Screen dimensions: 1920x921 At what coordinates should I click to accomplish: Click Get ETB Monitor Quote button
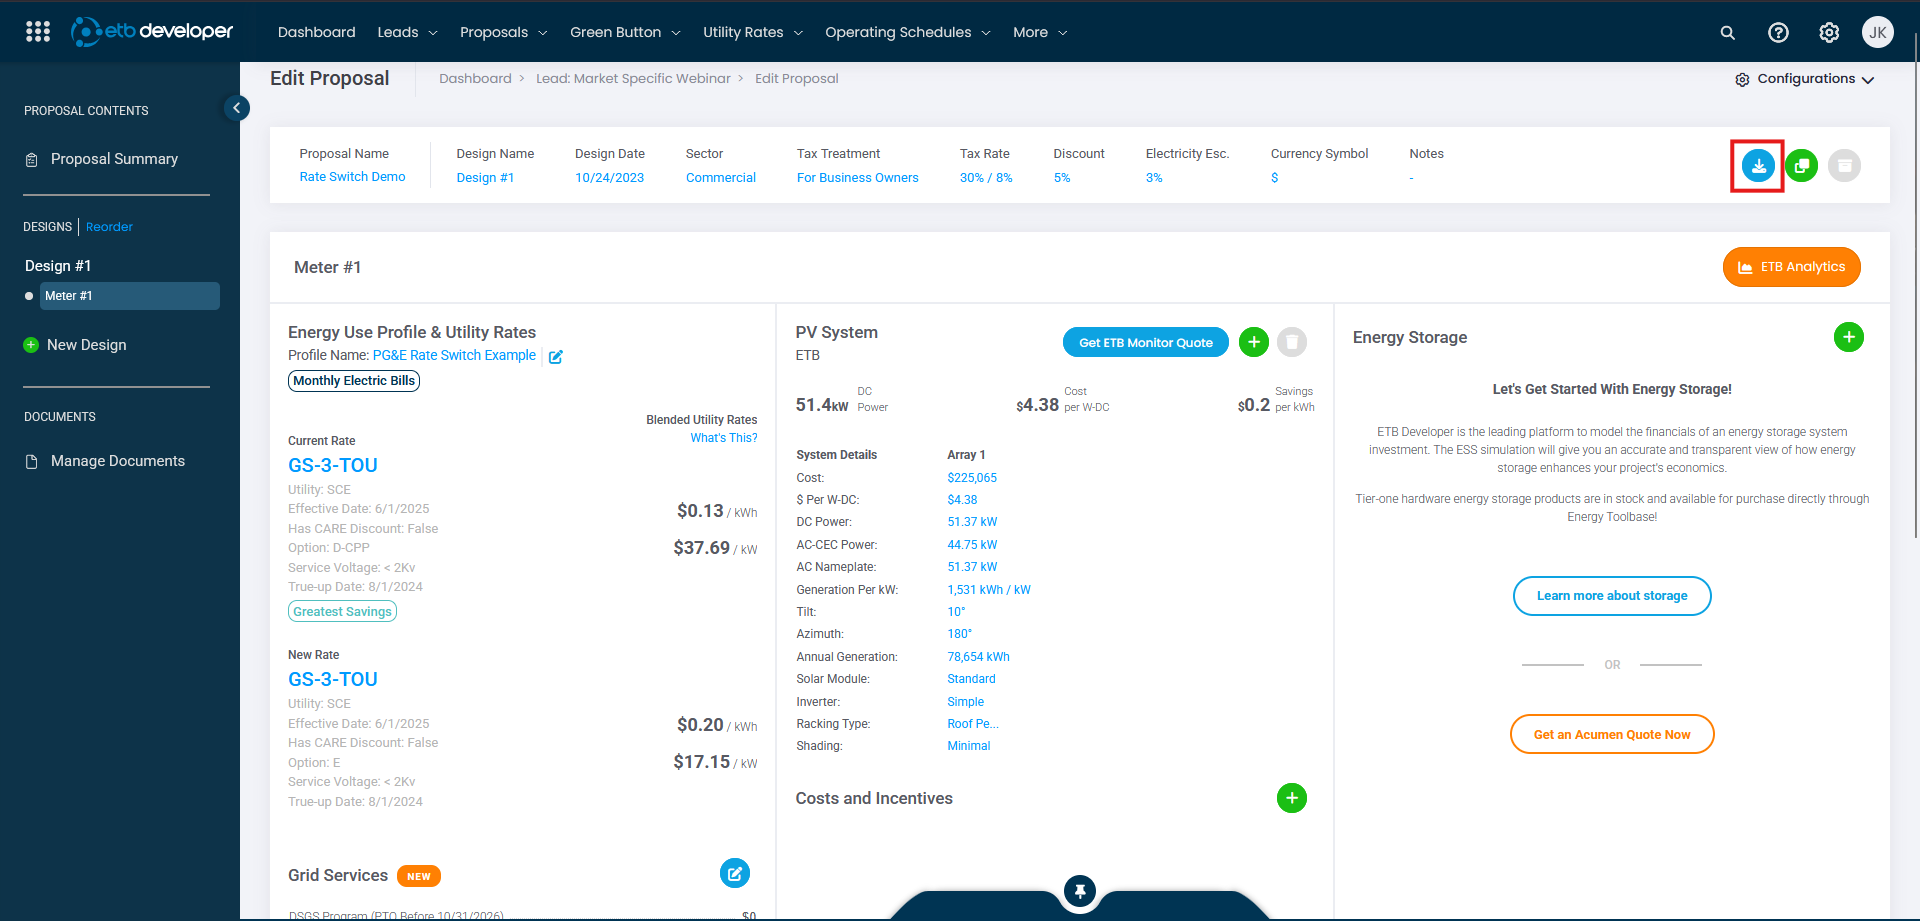1145,342
